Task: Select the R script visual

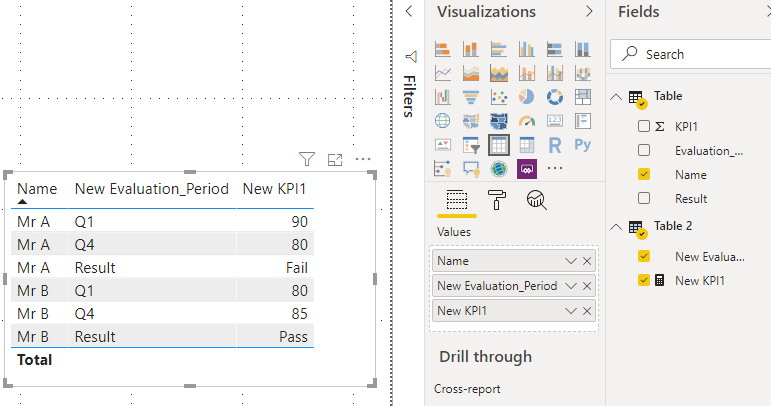Action: point(555,145)
